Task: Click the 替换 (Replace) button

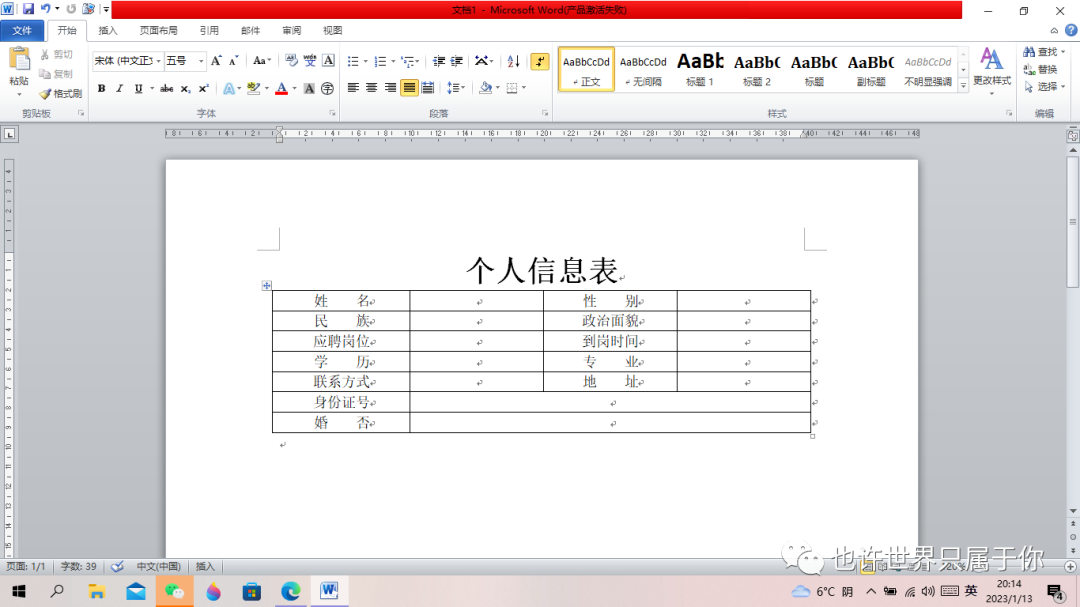Action: coord(1040,70)
